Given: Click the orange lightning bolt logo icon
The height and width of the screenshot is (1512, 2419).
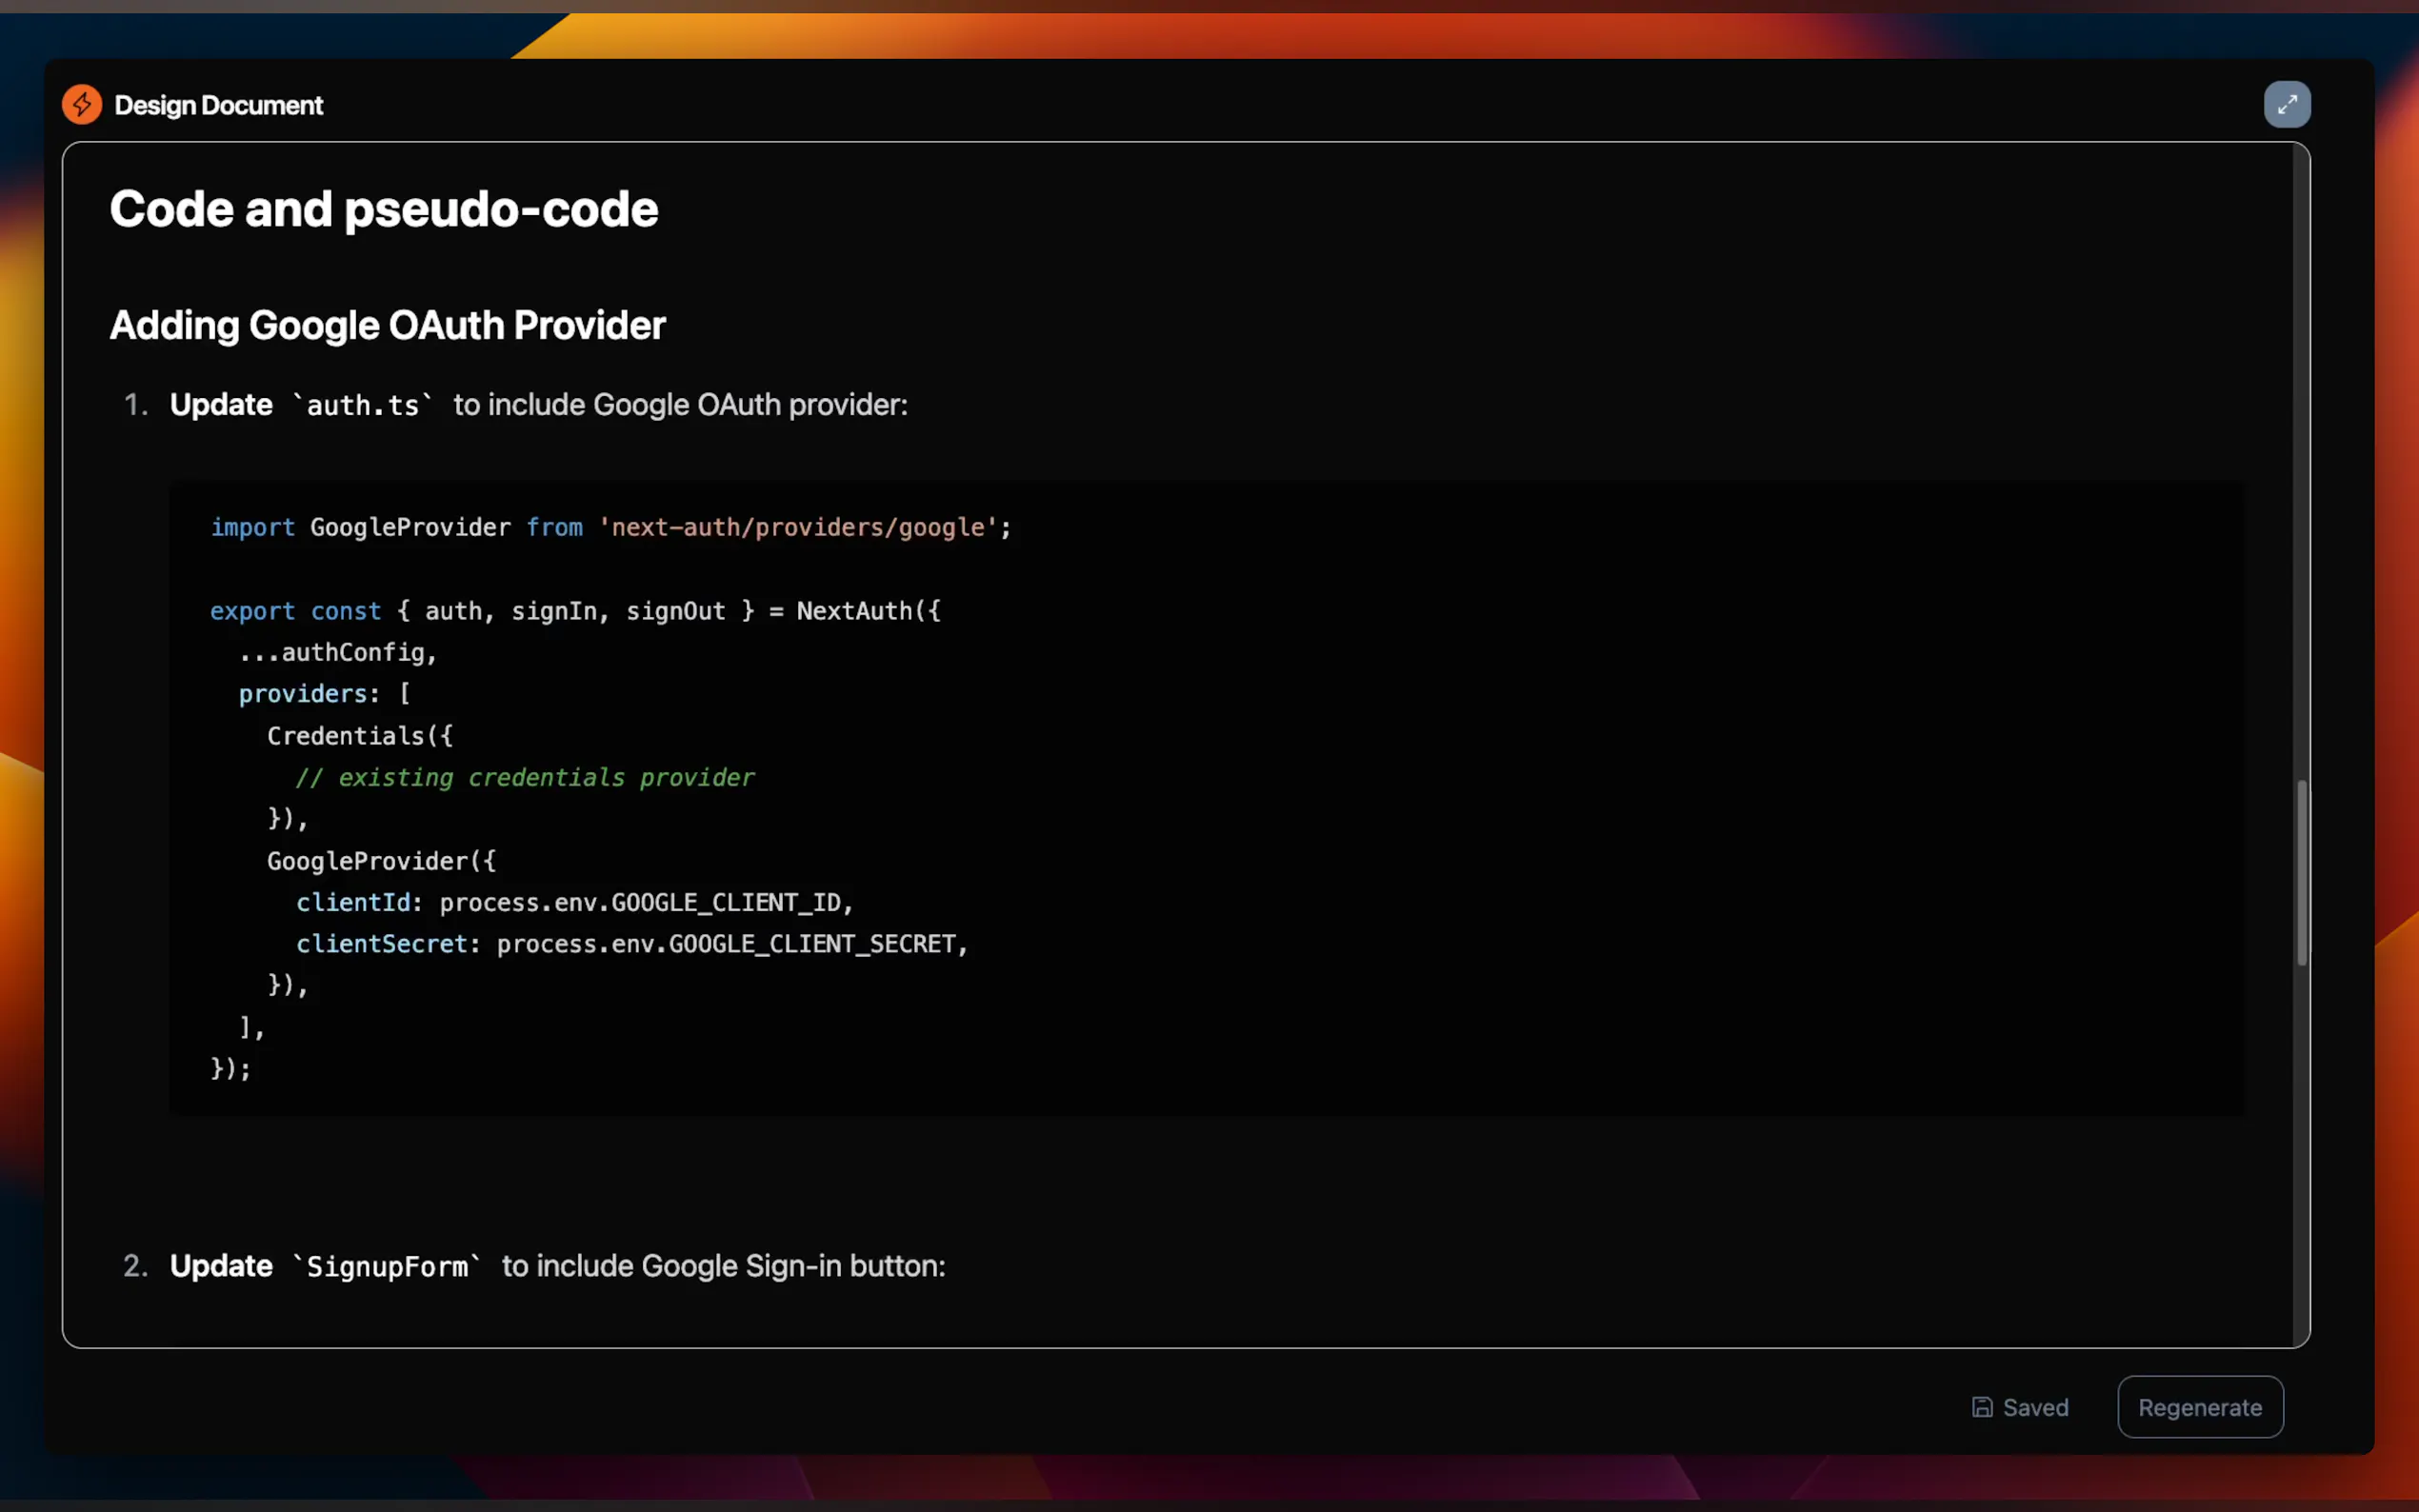Looking at the screenshot, I should (x=82, y=105).
